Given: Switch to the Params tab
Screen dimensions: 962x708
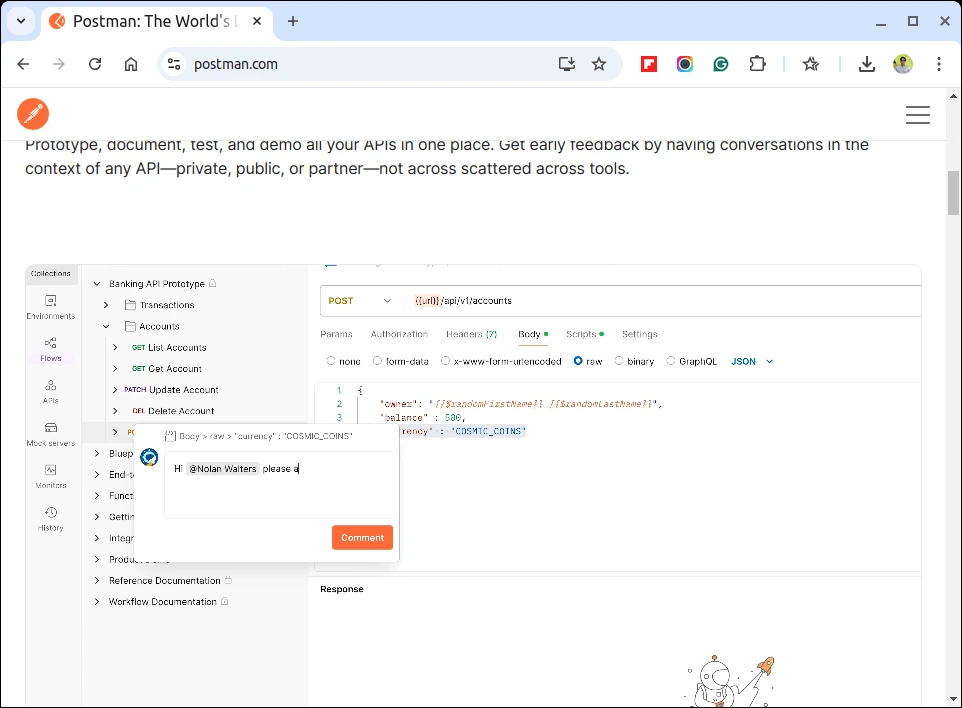Looking at the screenshot, I should click(336, 334).
